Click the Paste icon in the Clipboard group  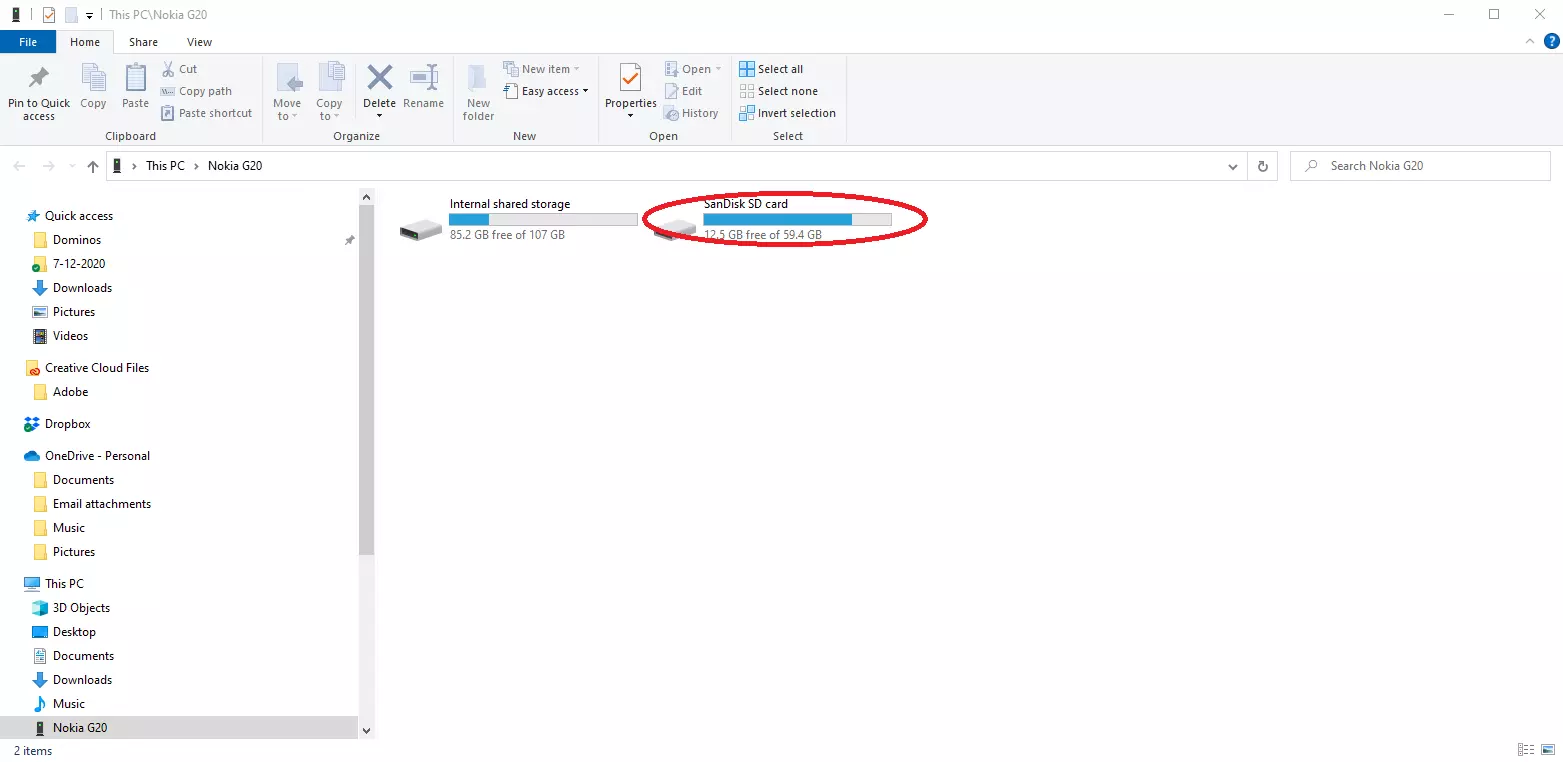(x=135, y=78)
